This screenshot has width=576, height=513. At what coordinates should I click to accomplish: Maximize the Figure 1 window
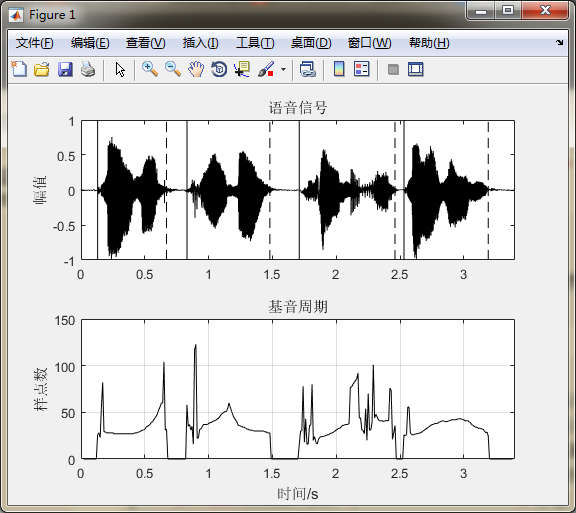click(508, 10)
